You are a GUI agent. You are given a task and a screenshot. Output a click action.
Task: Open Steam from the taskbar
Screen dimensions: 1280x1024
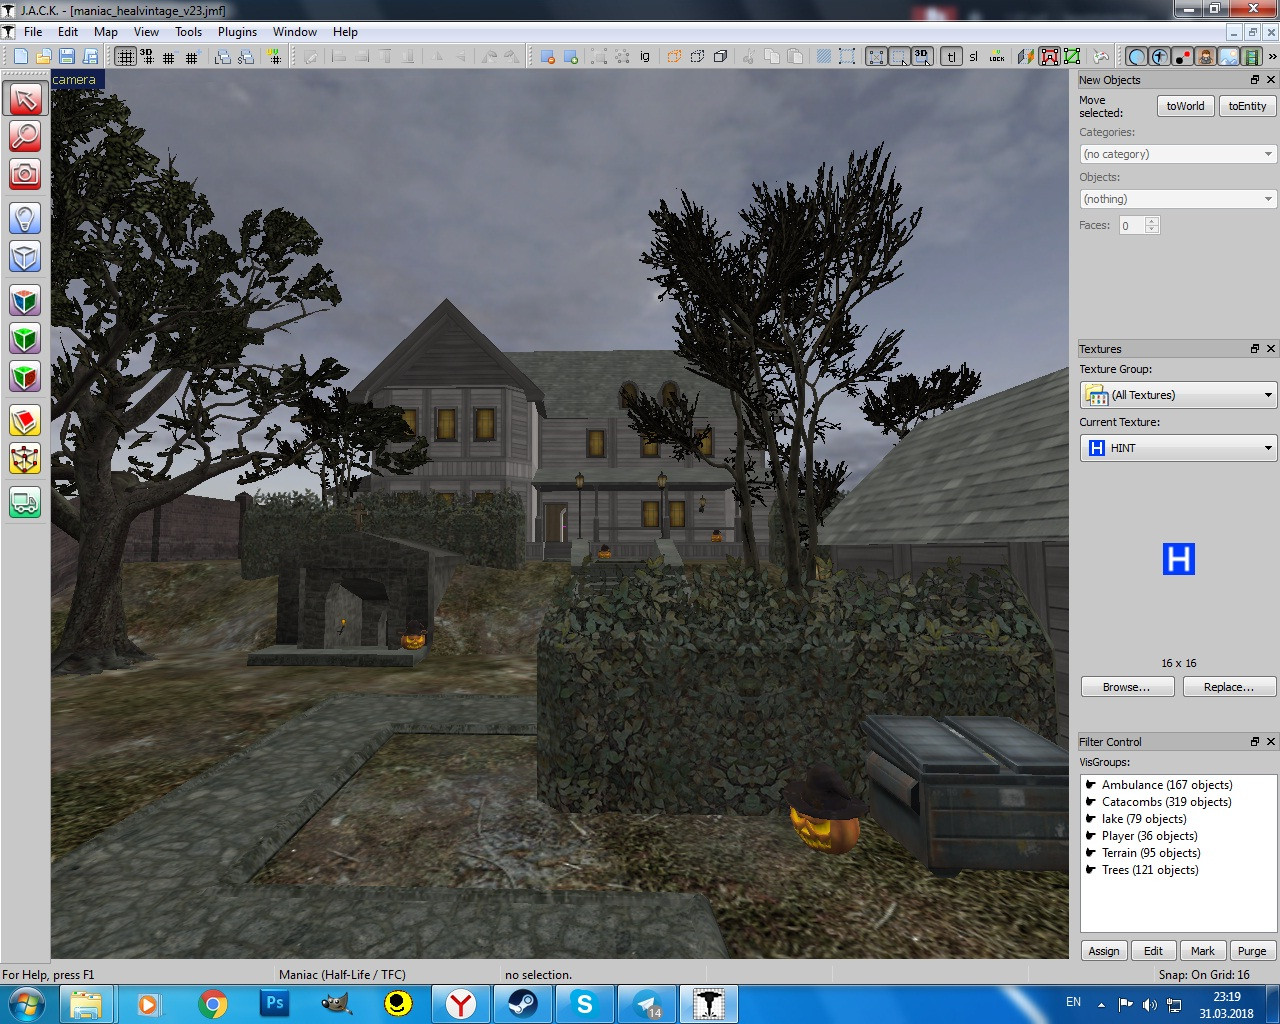click(523, 1004)
